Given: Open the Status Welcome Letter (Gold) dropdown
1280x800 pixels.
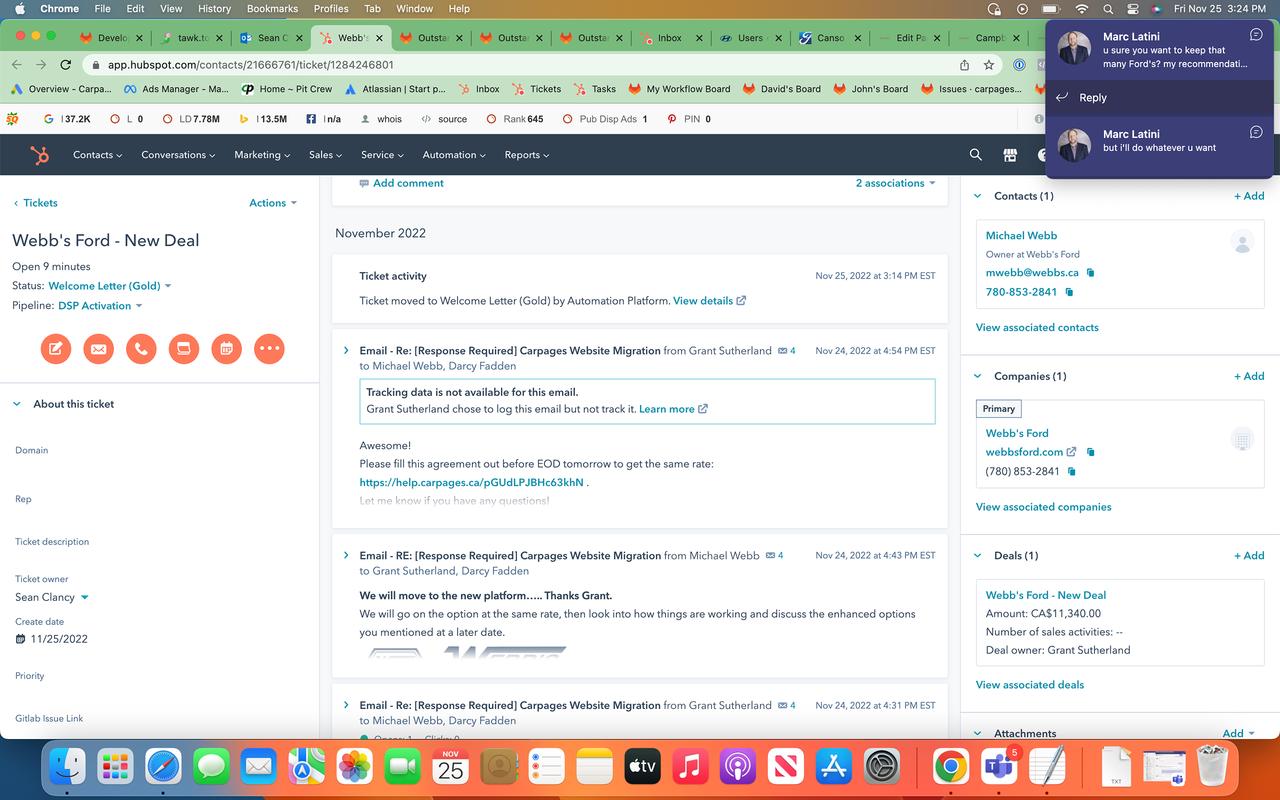Looking at the screenshot, I should pyautogui.click(x=110, y=286).
